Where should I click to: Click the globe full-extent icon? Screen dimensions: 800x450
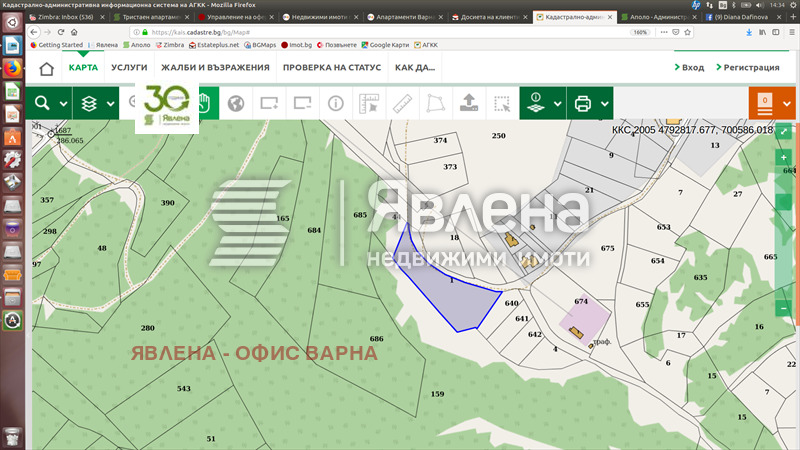[x=236, y=104]
